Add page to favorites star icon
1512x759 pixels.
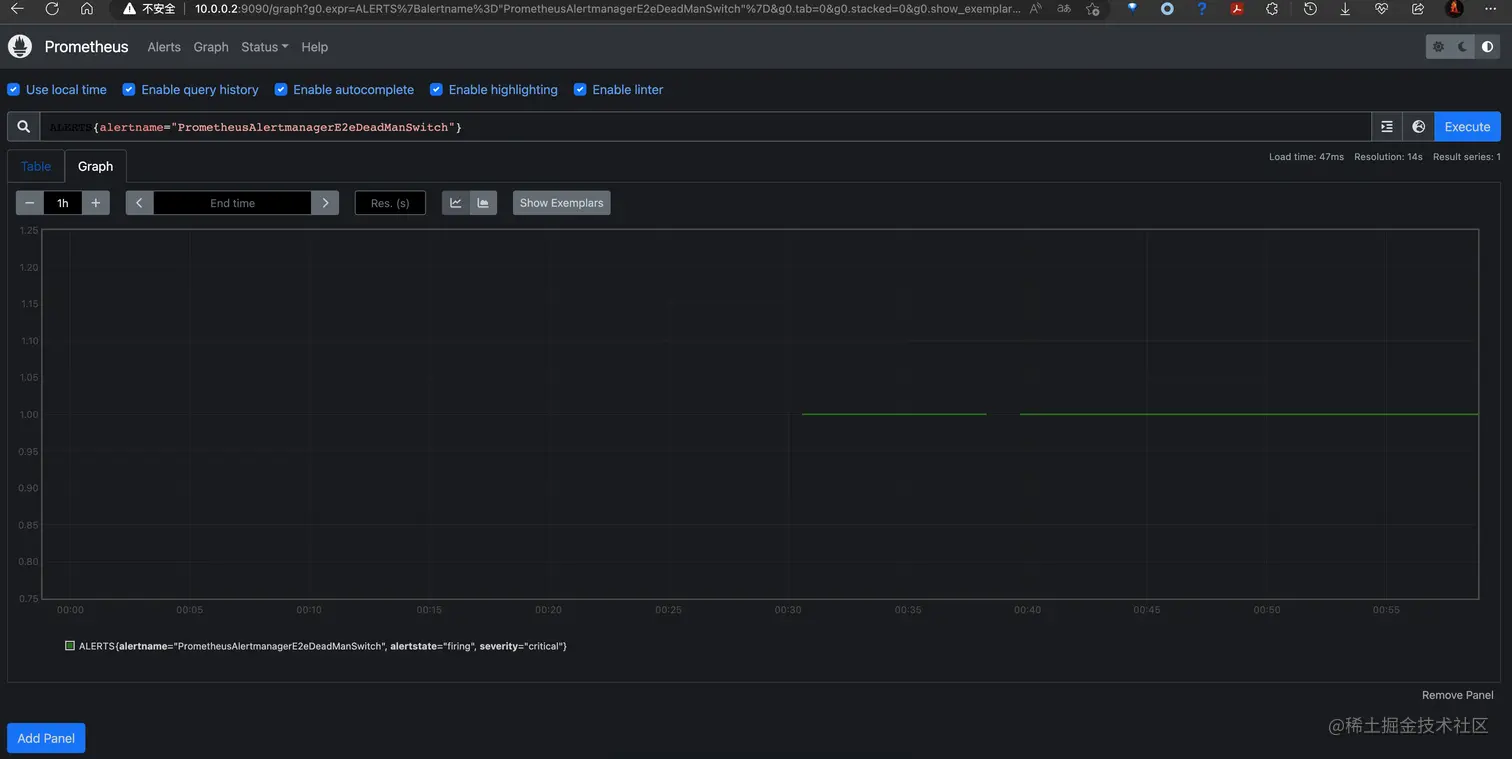click(x=1093, y=8)
